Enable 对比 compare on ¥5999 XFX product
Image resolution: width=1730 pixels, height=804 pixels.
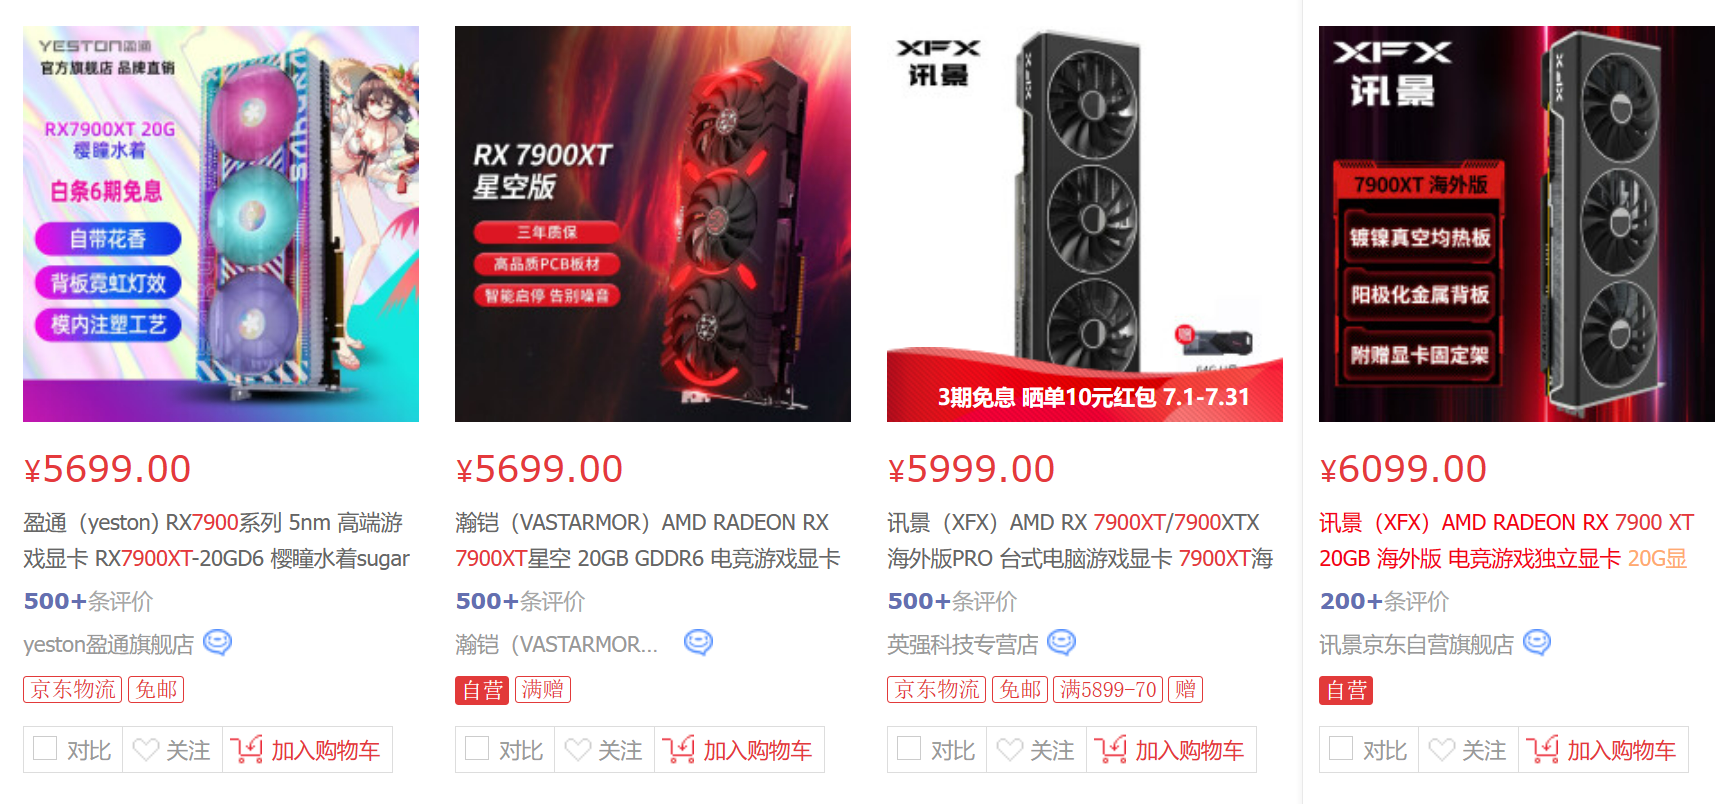pos(909,749)
